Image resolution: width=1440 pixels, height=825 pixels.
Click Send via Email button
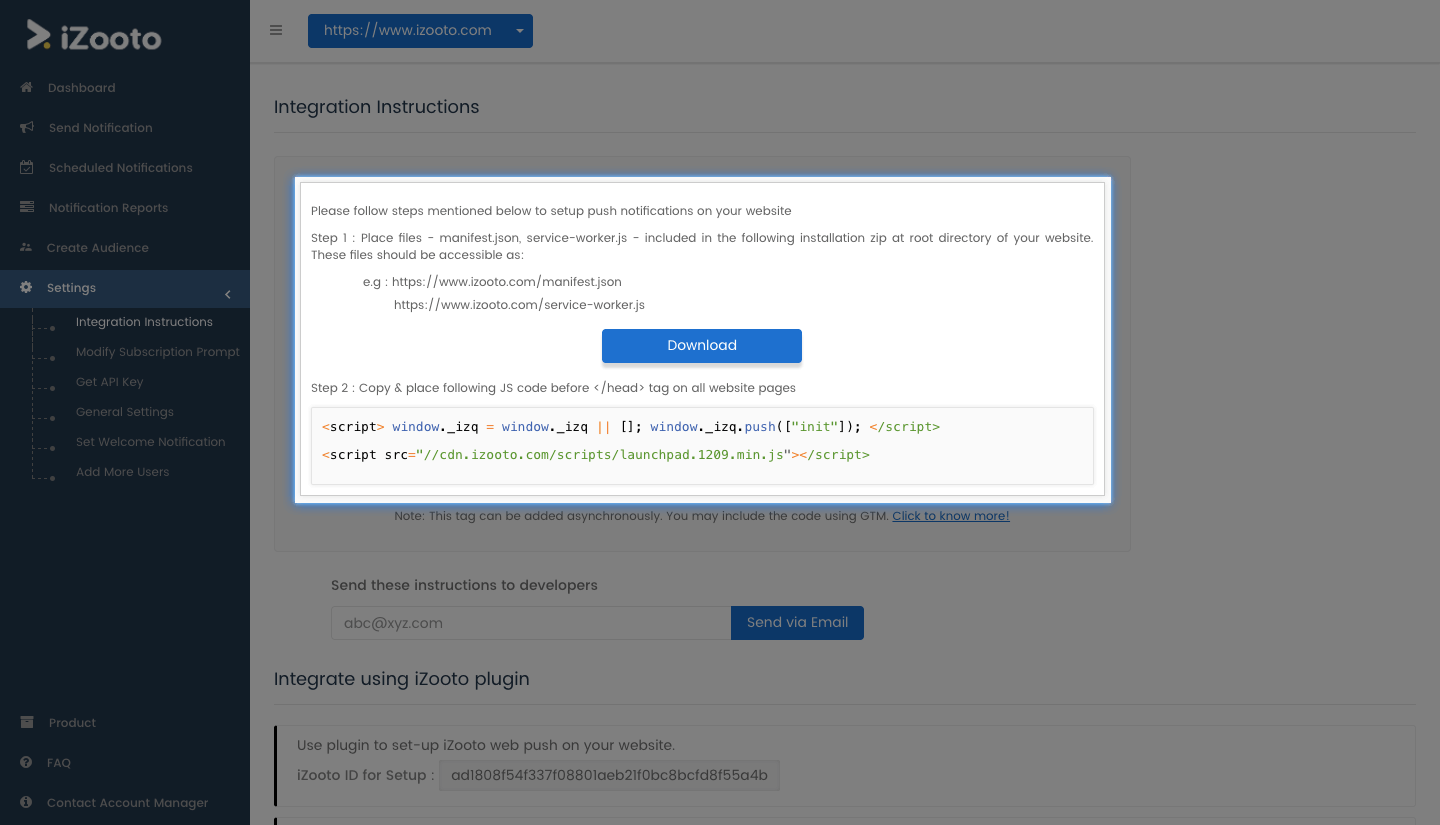797,622
